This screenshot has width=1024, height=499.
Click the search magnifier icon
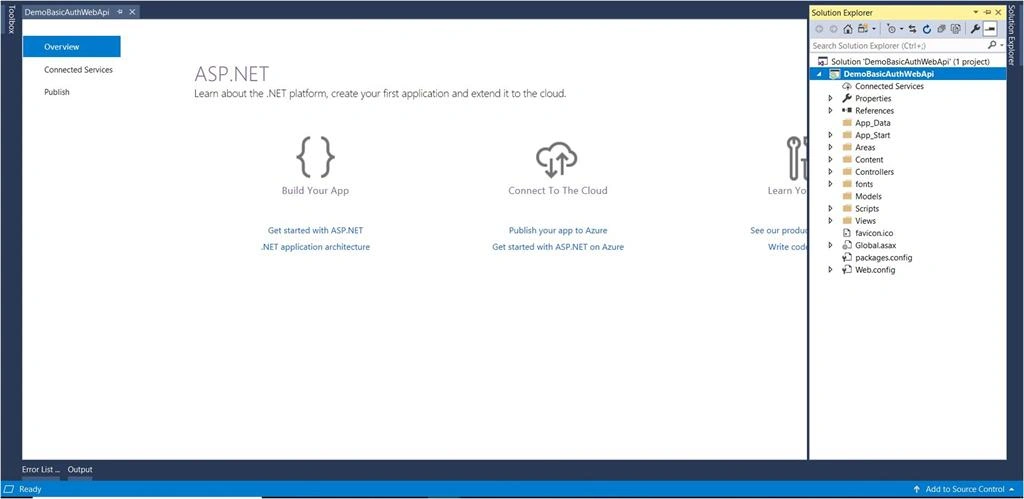coord(992,45)
